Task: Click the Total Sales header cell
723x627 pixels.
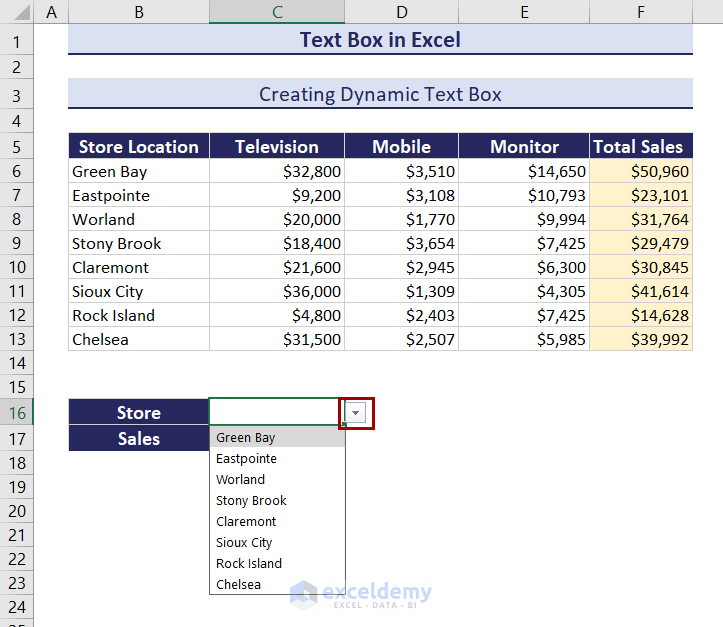Action: pos(640,146)
